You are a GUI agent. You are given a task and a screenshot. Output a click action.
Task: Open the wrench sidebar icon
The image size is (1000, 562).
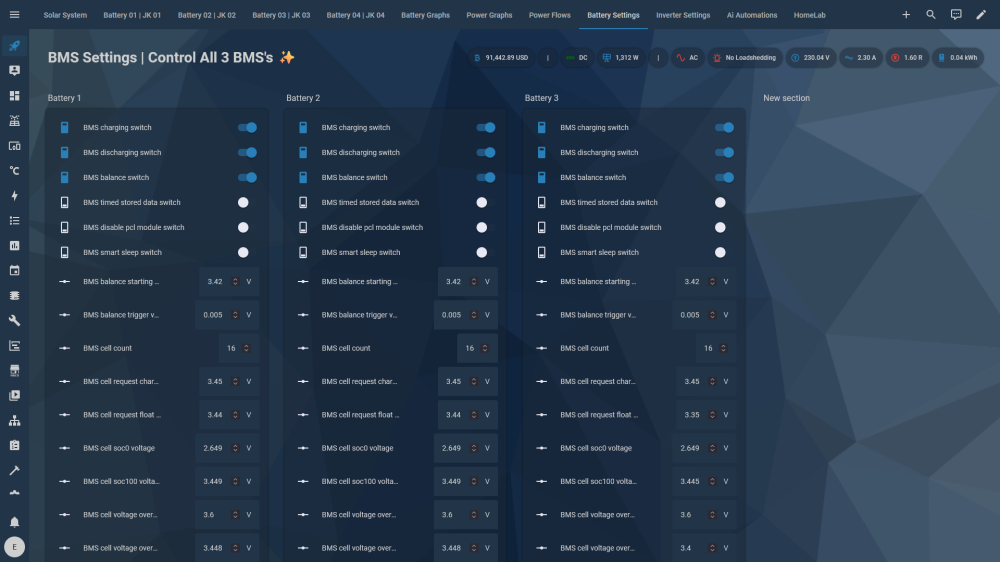pyautogui.click(x=14, y=320)
